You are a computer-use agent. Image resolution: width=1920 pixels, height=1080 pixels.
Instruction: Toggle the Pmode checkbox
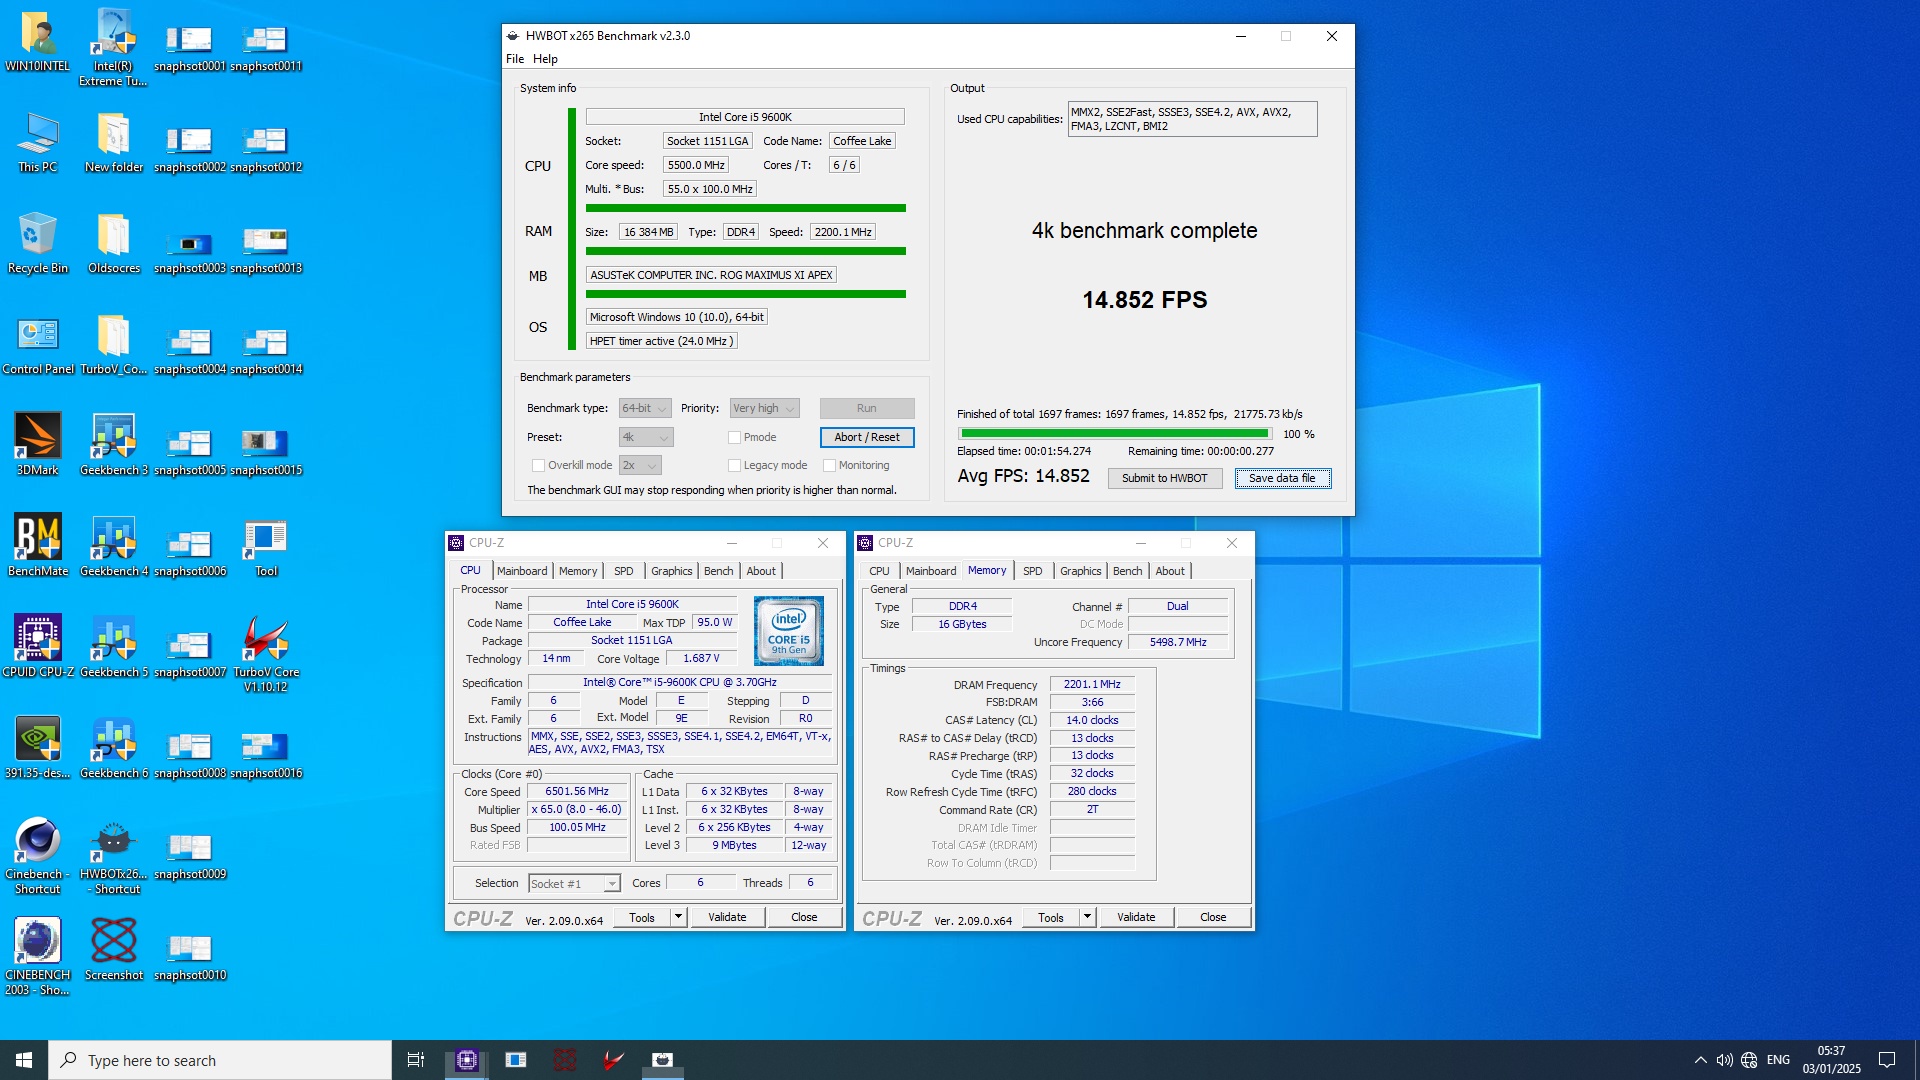(734, 437)
